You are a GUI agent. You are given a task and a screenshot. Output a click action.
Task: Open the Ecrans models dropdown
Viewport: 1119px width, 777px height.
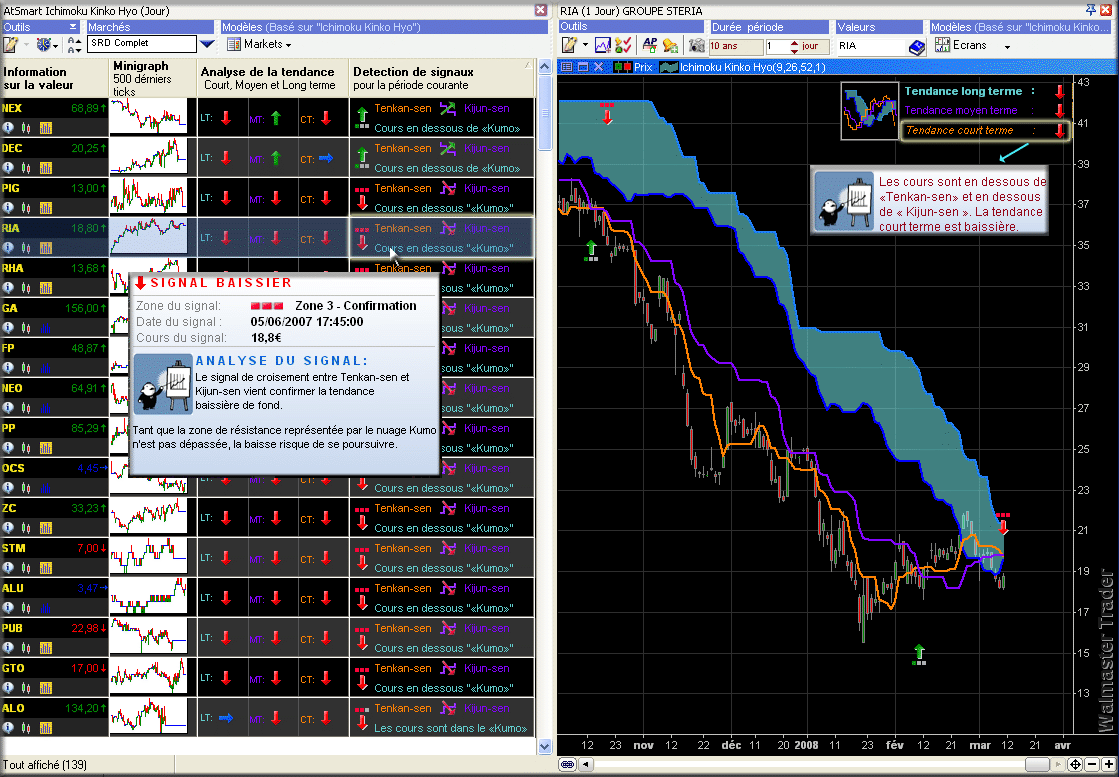[x=973, y=46]
